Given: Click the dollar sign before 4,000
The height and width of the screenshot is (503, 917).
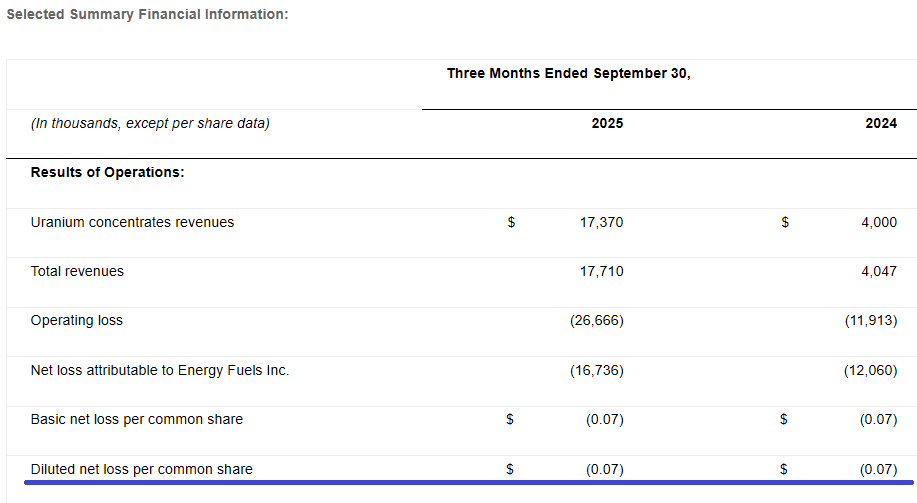Looking at the screenshot, I should (785, 222).
